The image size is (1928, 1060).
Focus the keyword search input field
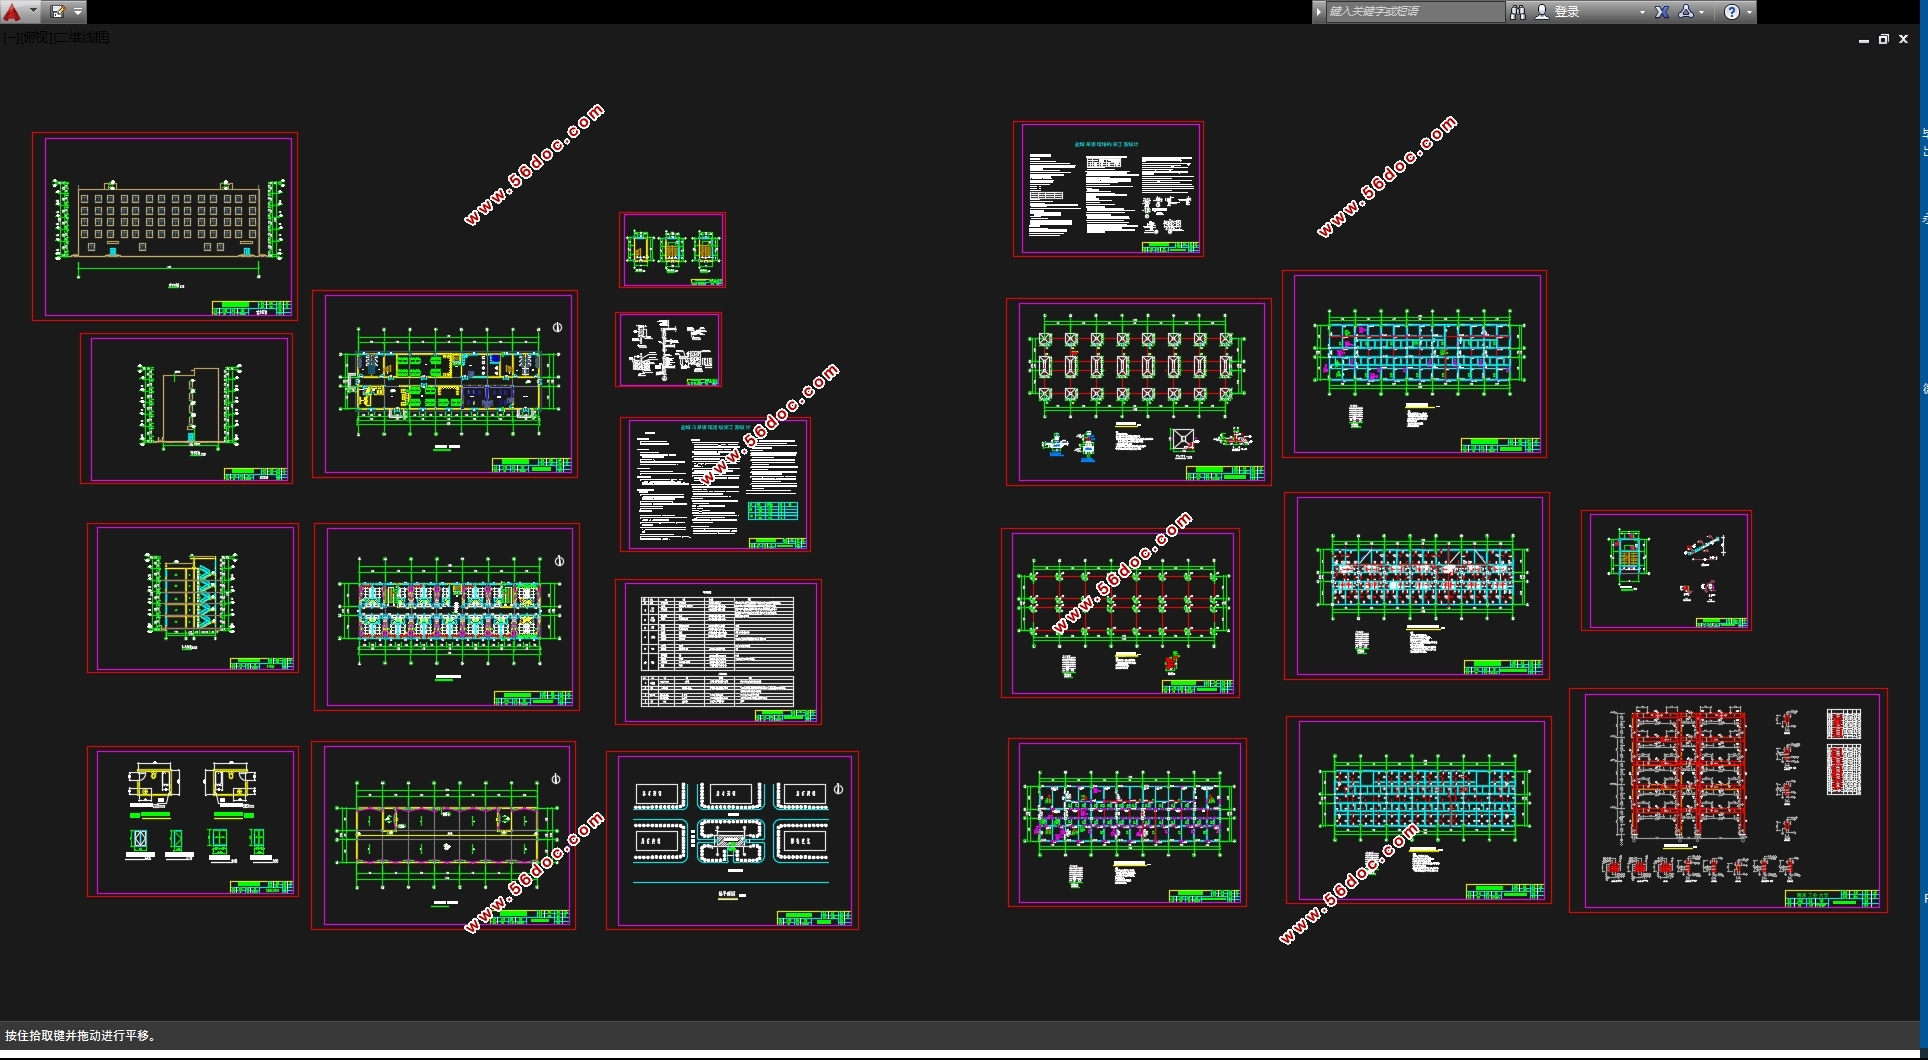click(x=1412, y=12)
